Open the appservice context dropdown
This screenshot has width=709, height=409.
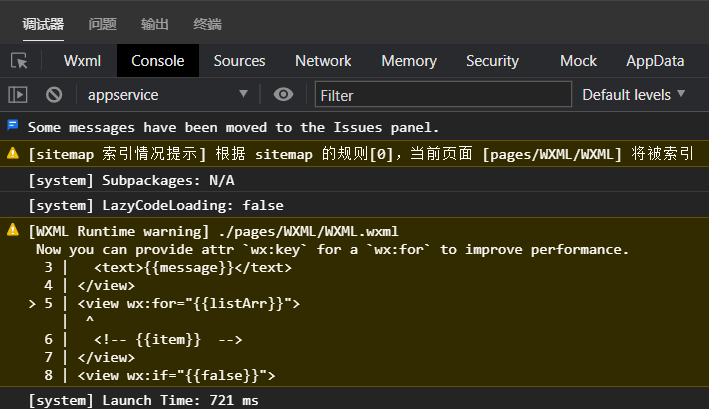click(x=167, y=95)
